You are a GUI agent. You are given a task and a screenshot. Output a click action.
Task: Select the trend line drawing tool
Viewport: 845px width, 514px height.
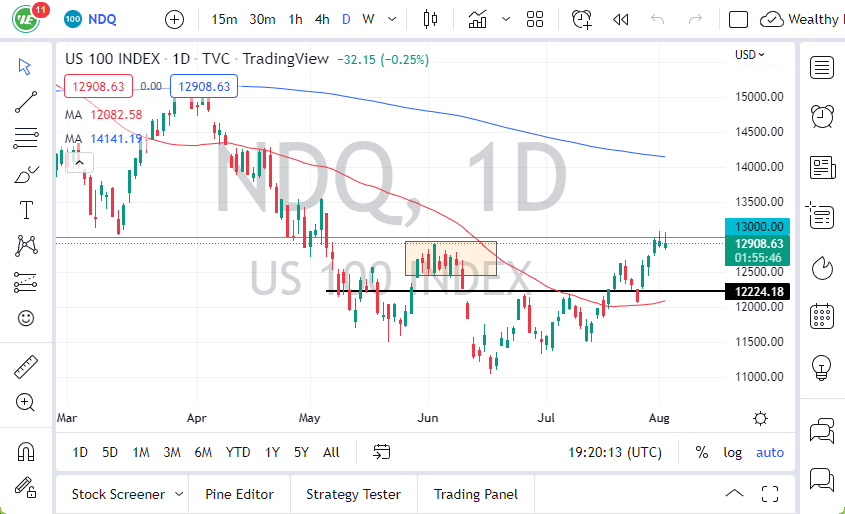[x=26, y=101]
